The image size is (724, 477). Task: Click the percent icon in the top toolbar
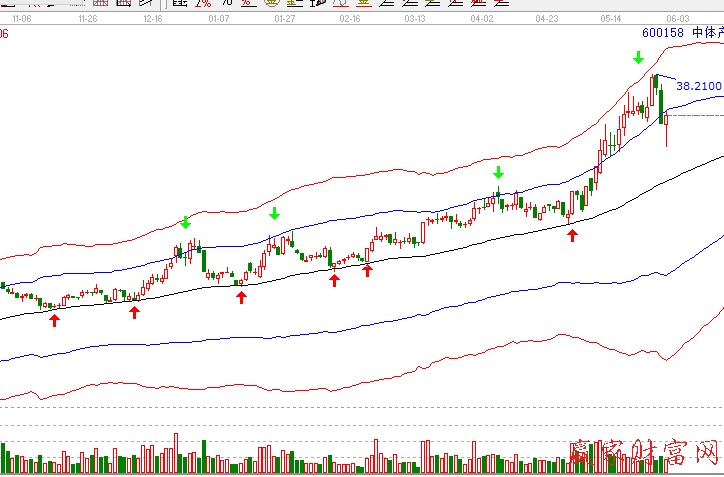[203, 4]
